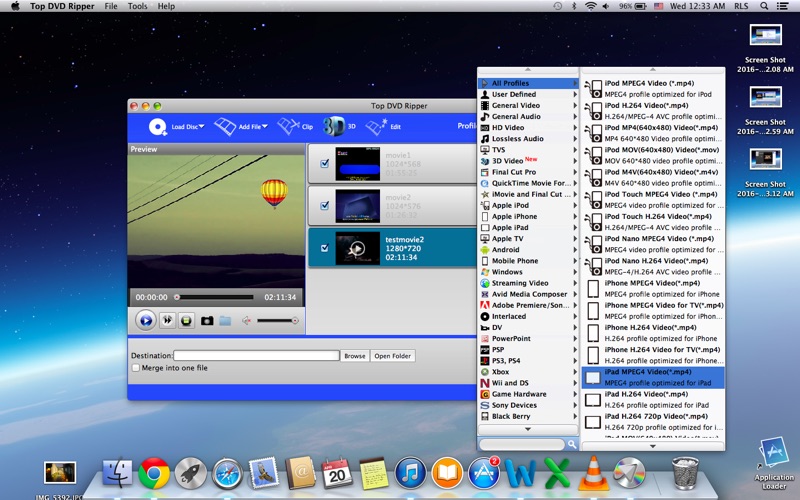The height and width of the screenshot is (500, 800).
Task: Open the Android profile category
Action: coord(529,249)
